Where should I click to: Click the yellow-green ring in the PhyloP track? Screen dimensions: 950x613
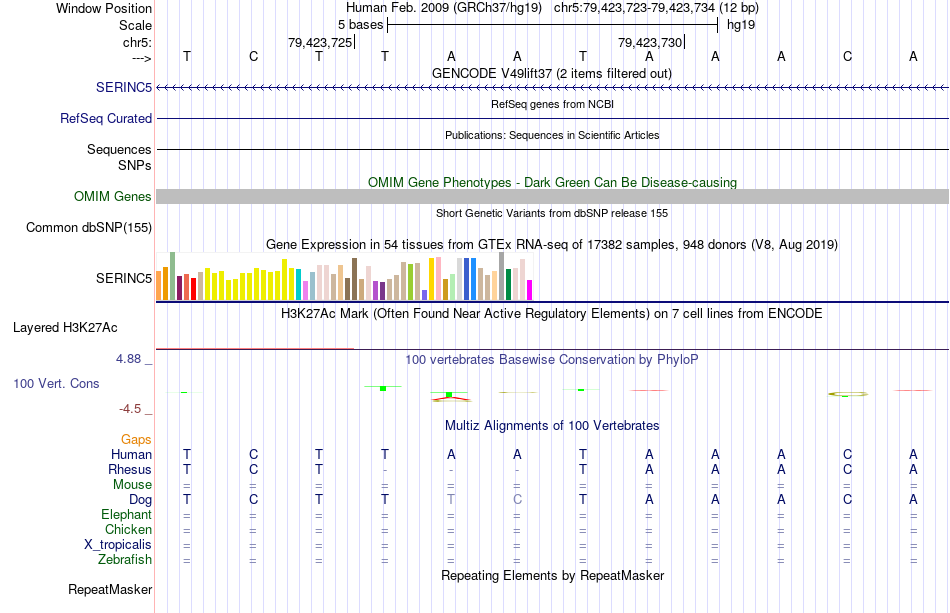point(848,394)
